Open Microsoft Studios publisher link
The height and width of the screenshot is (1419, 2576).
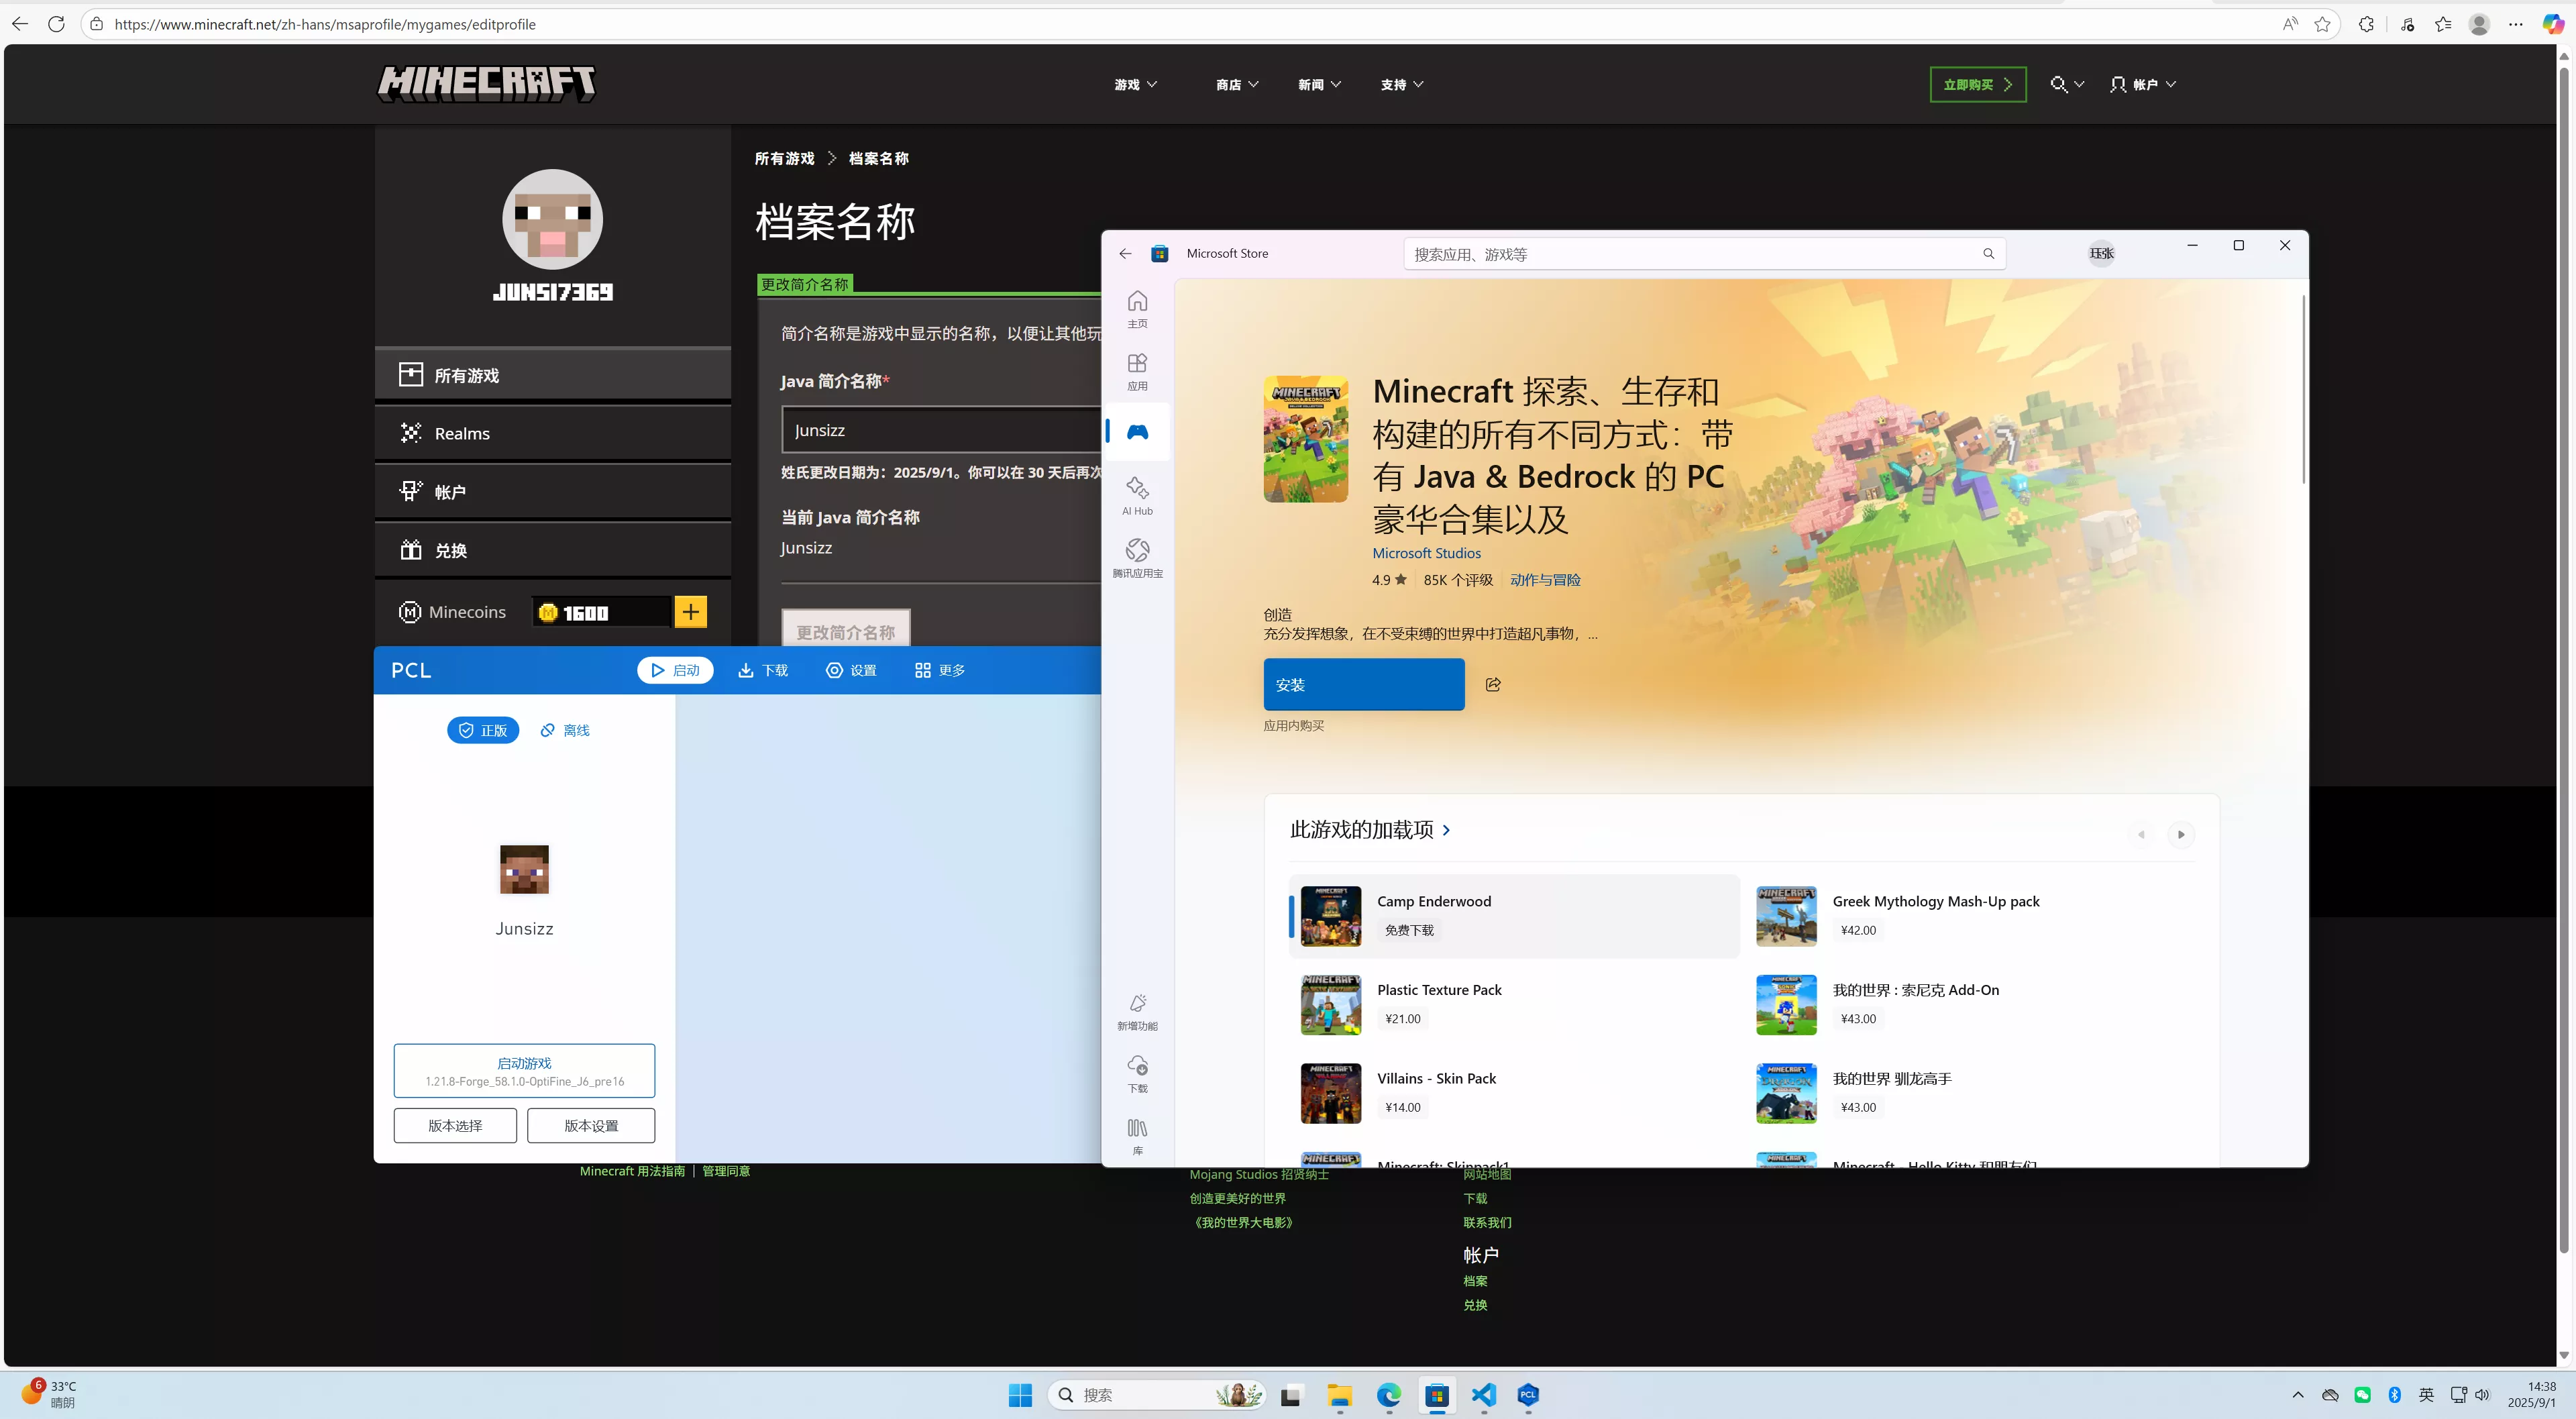[1426, 553]
